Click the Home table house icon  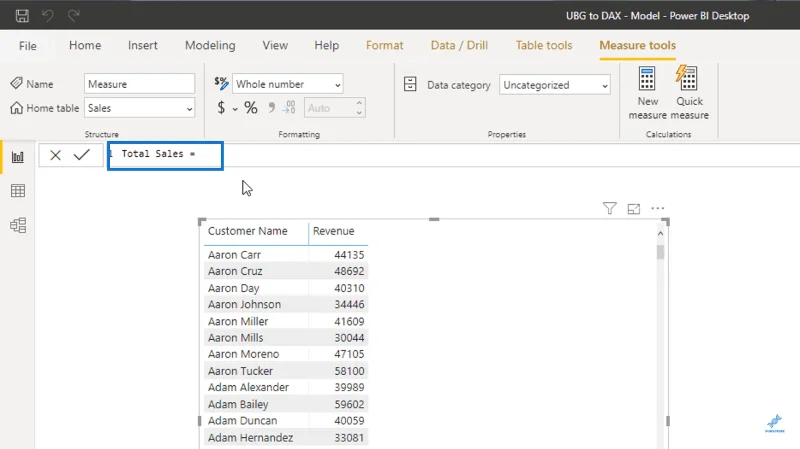click(16, 108)
